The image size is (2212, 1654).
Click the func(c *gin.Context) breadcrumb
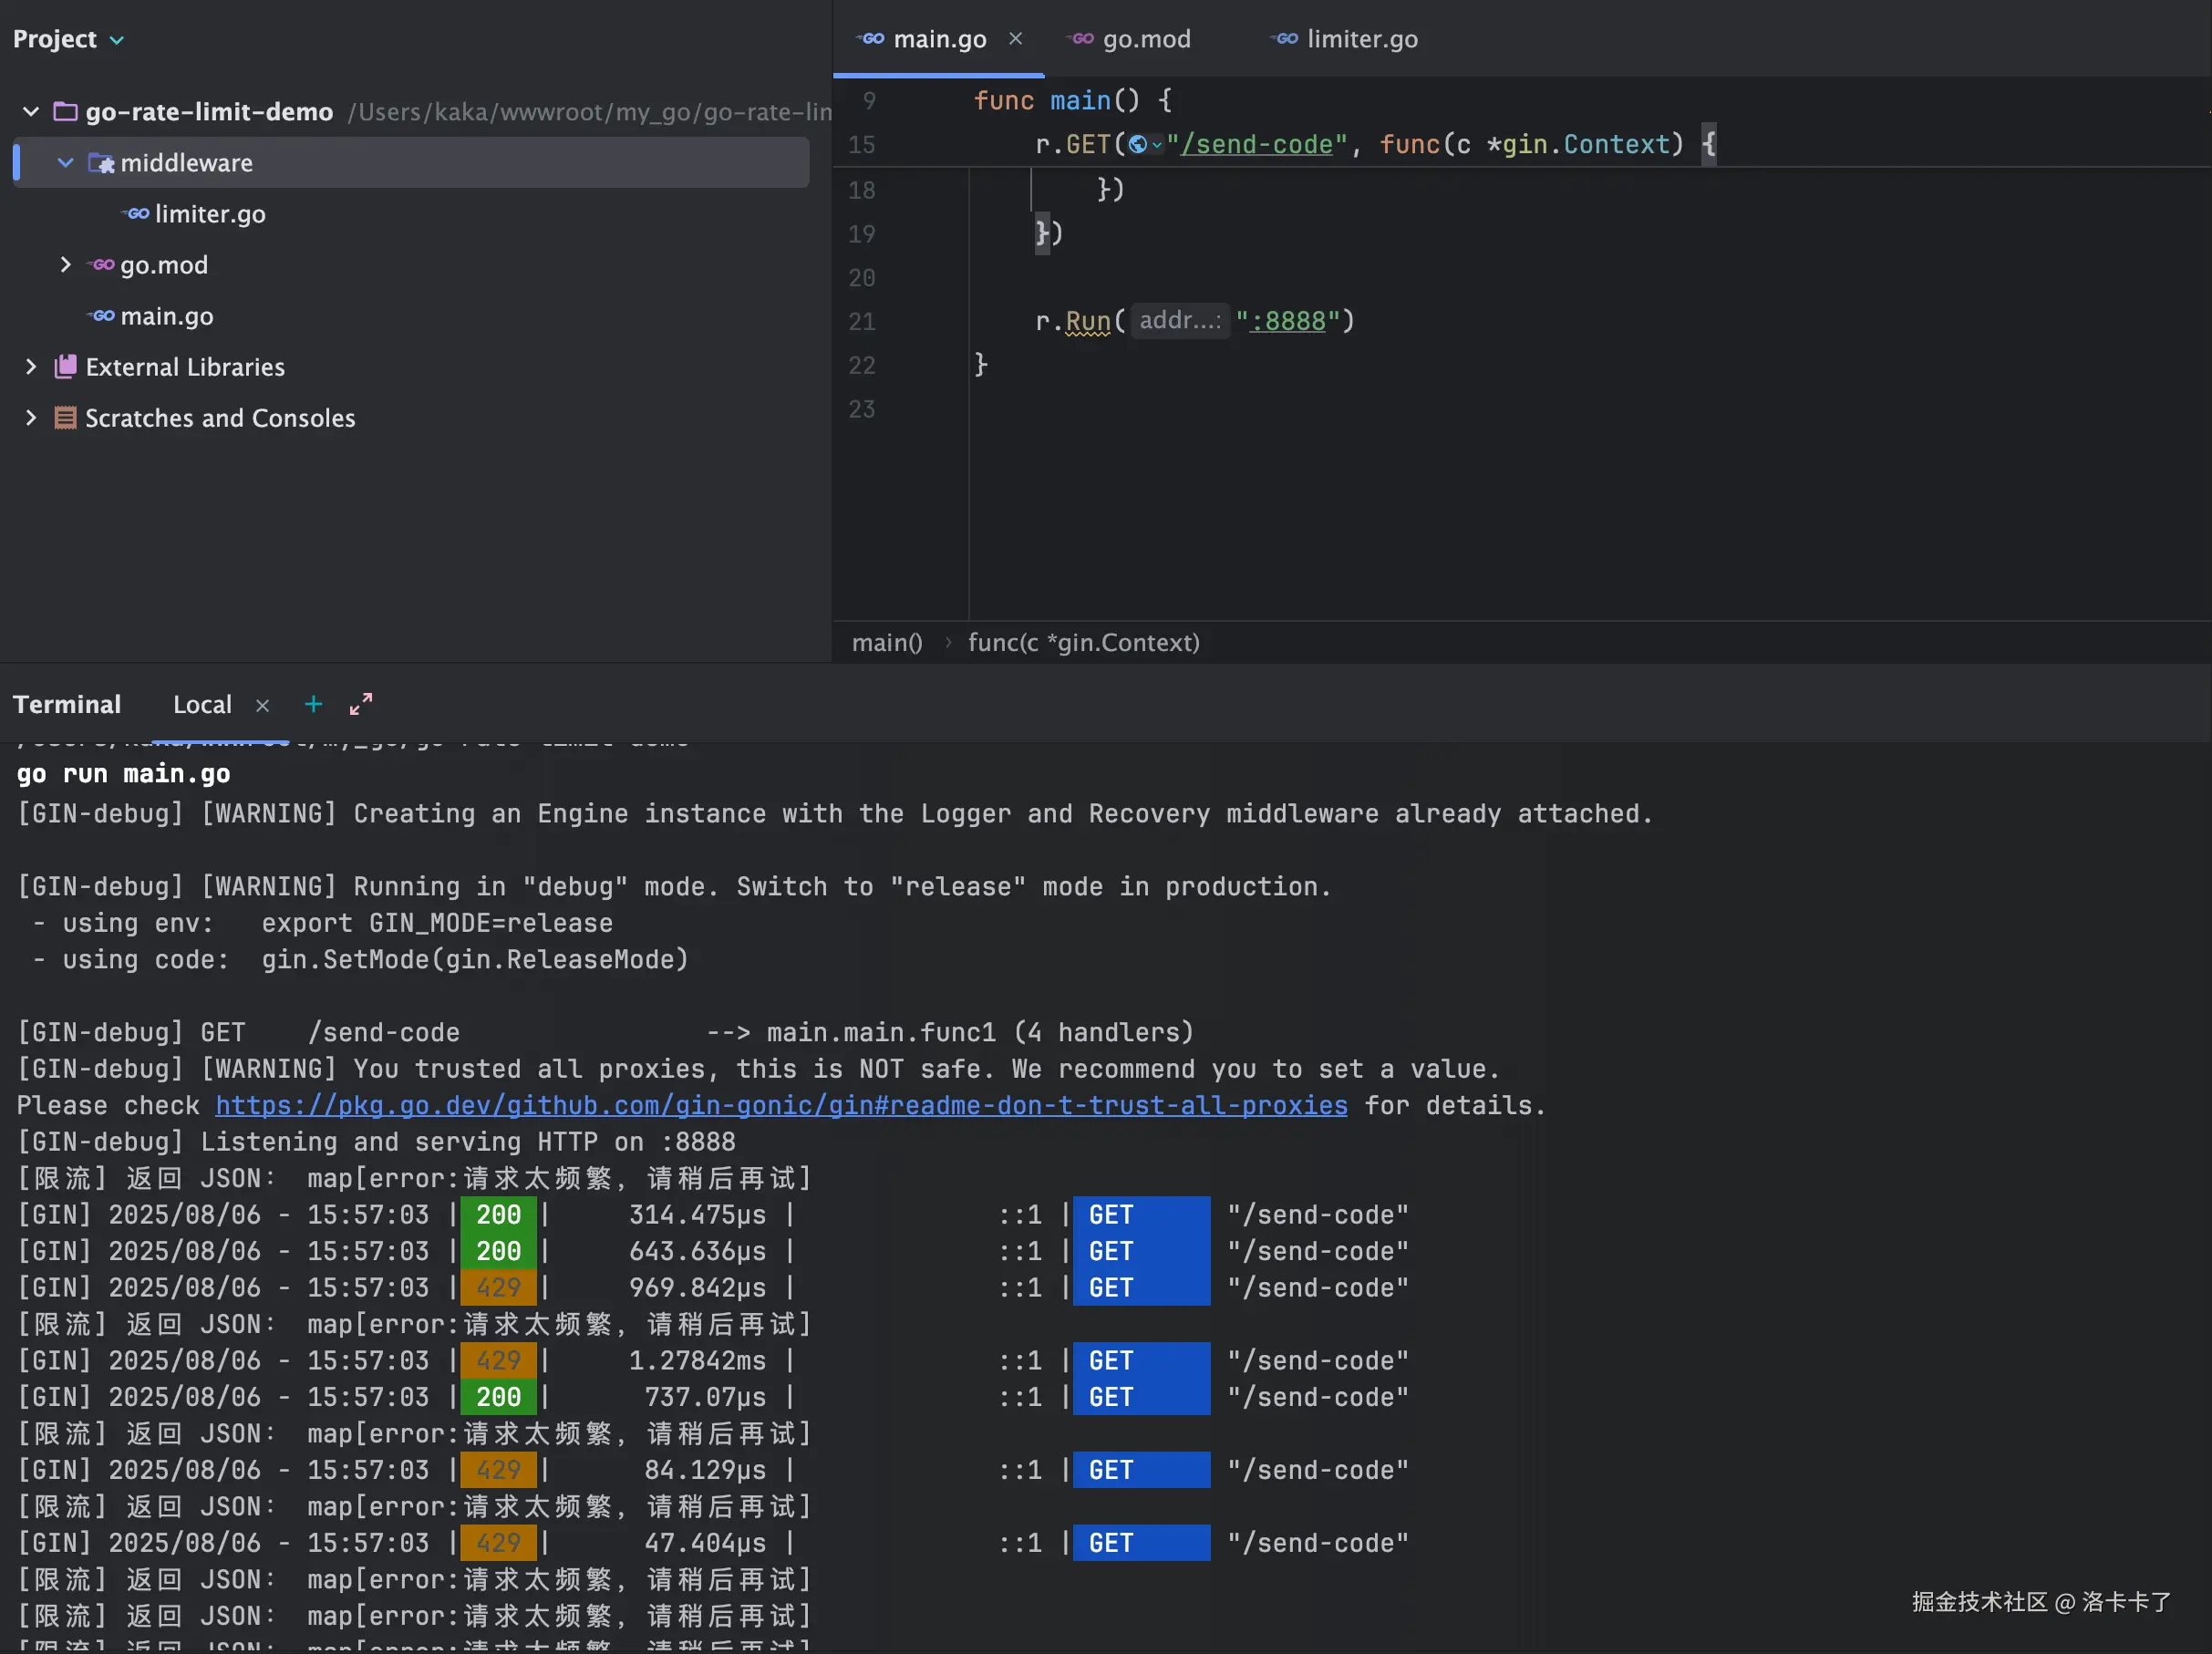(1083, 643)
